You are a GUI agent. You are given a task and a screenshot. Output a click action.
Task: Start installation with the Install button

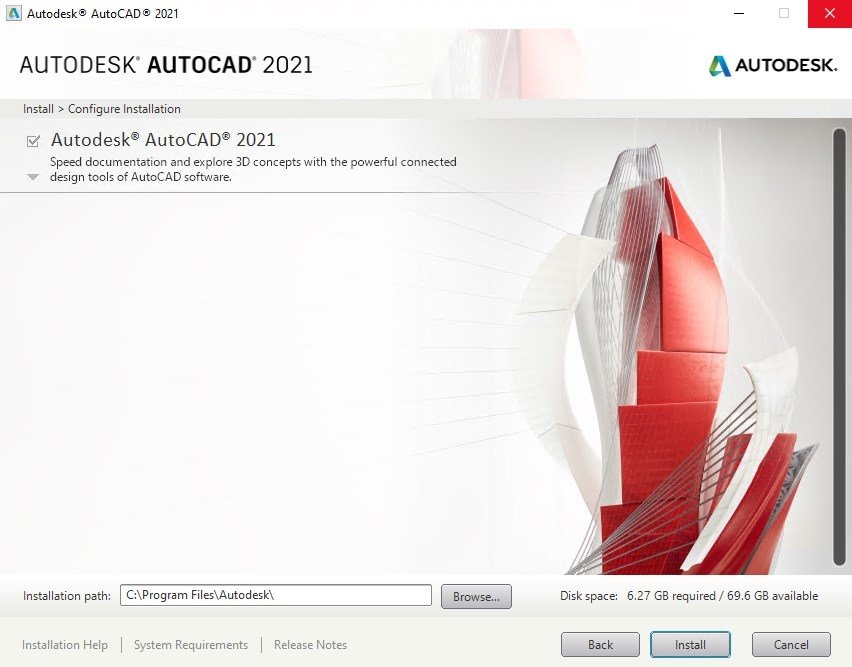click(x=690, y=645)
